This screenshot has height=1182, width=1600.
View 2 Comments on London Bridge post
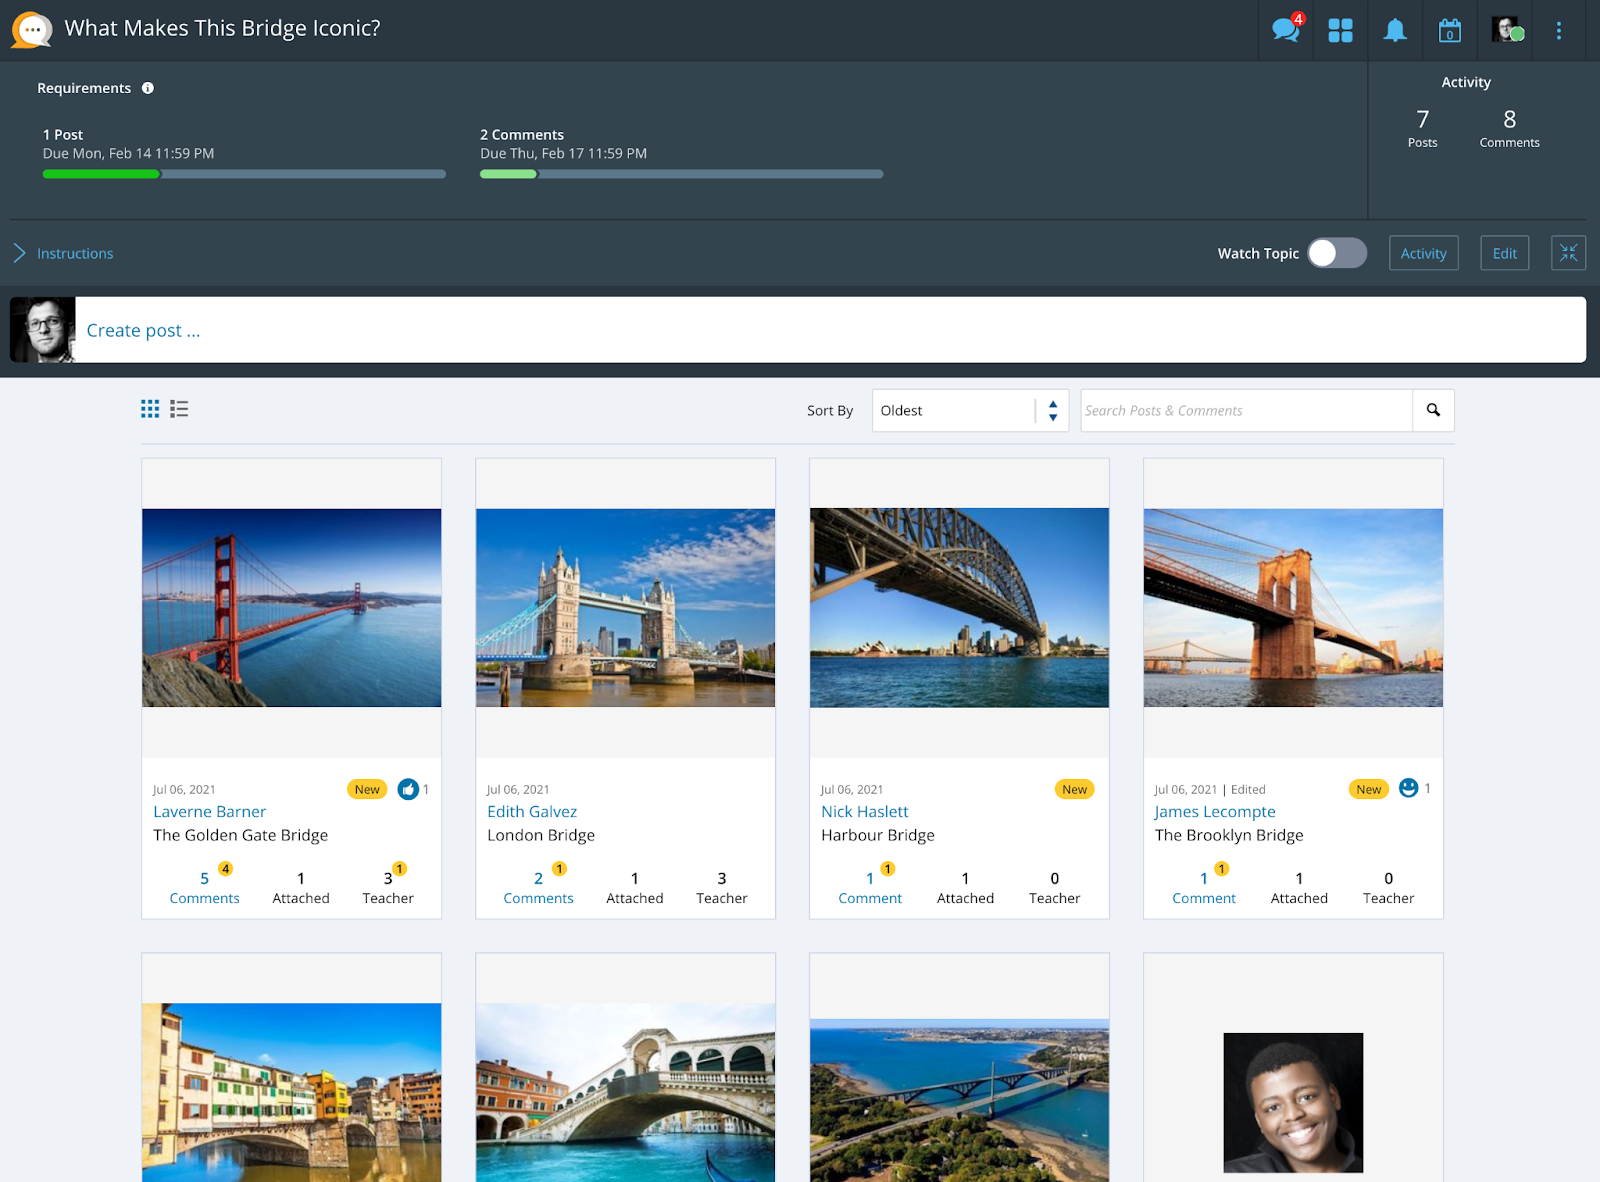(x=538, y=887)
